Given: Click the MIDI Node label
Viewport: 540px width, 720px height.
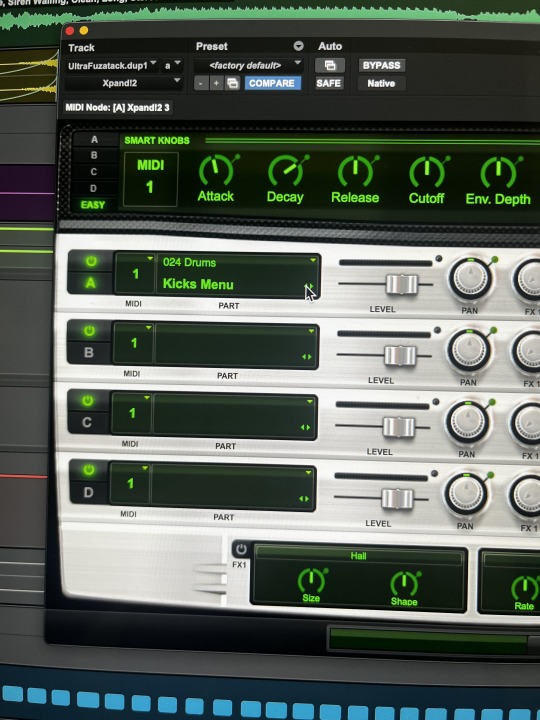Looking at the screenshot, I should [117, 107].
